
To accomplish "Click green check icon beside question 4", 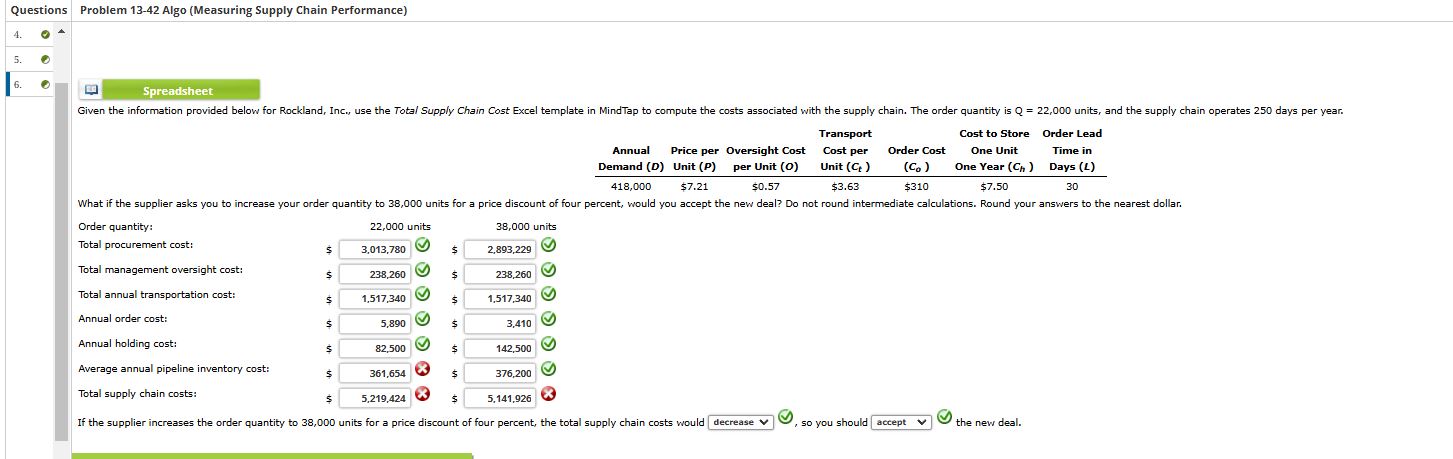I will 44,37.
